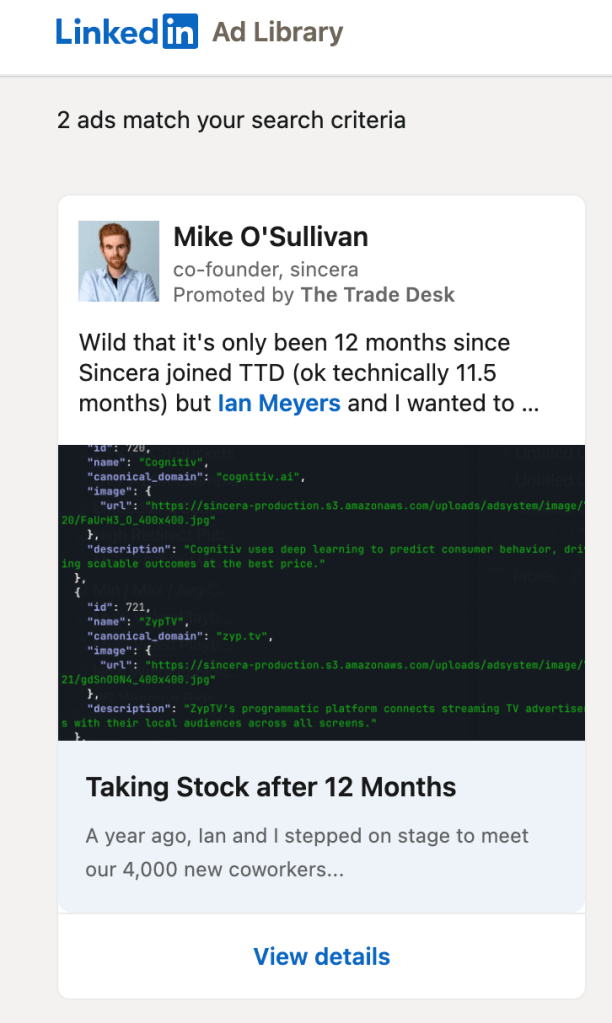Open the Ian Meyers mention link
Viewport: 612px width, 1023px height.
(279, 403)
